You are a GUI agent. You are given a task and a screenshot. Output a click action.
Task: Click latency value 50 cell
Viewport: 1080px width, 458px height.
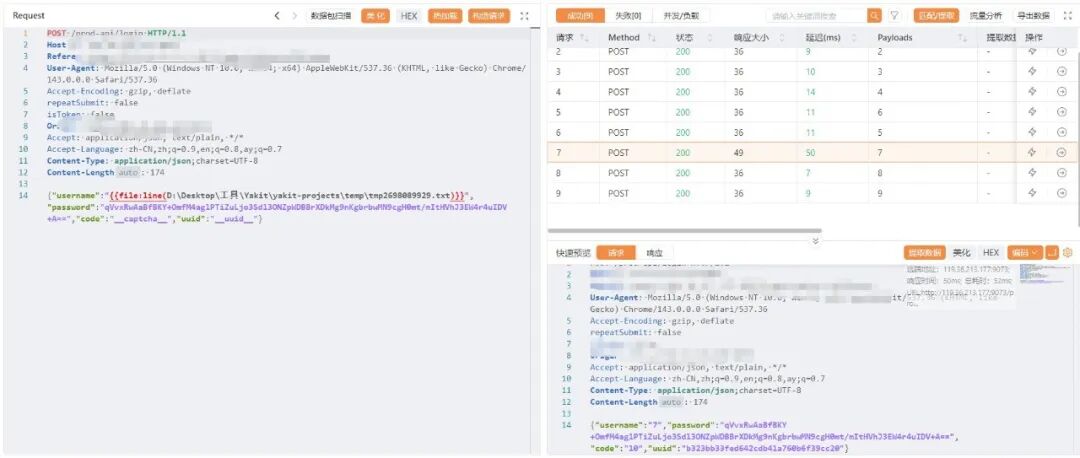pyautogui.click(x=811, y=152)
